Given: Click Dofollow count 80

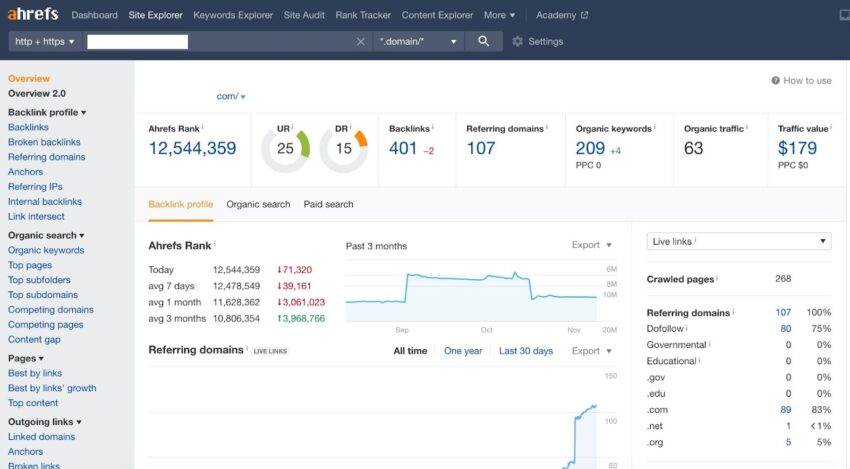Looking at the screenshot, I should click(x=785, y=329).
